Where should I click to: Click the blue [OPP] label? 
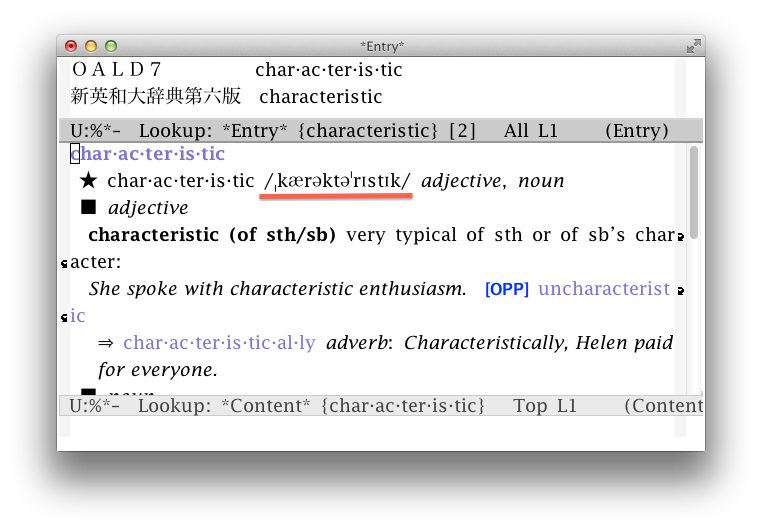[x=507, y=290]
